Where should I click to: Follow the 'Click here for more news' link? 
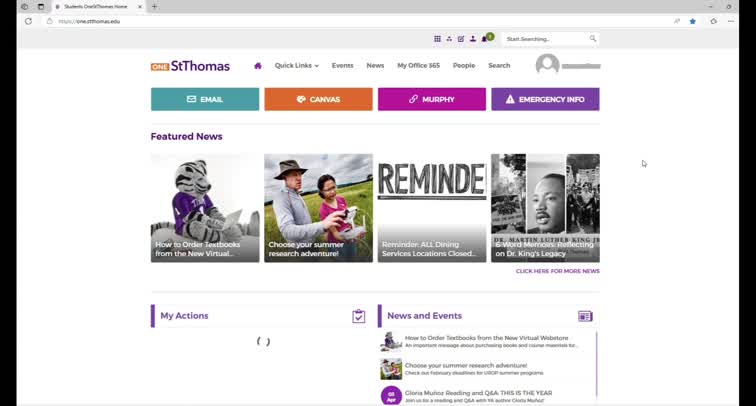pyautogui.click(x=557, y=271)
